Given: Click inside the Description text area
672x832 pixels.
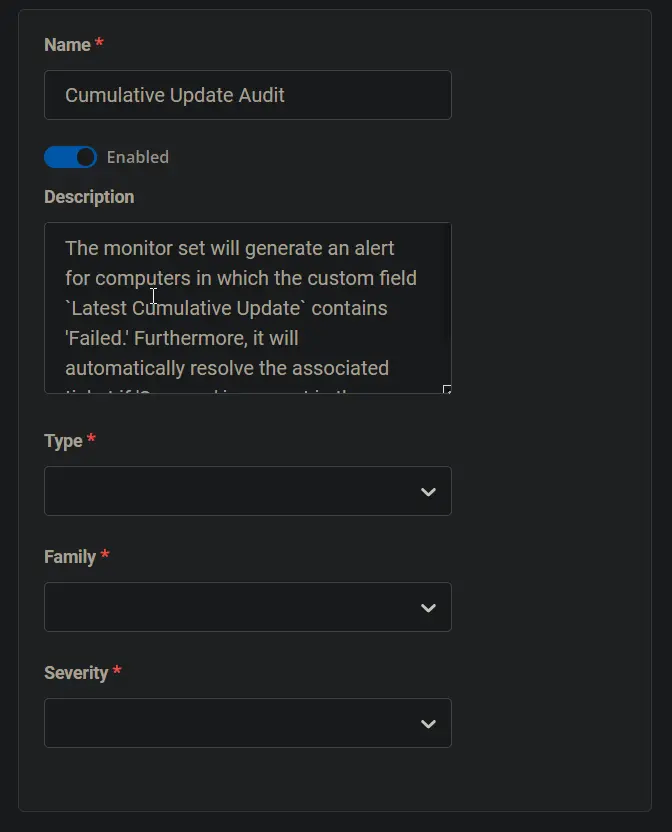Looking at the screenshot, I should pyautogui.click(x=248, y=308).
